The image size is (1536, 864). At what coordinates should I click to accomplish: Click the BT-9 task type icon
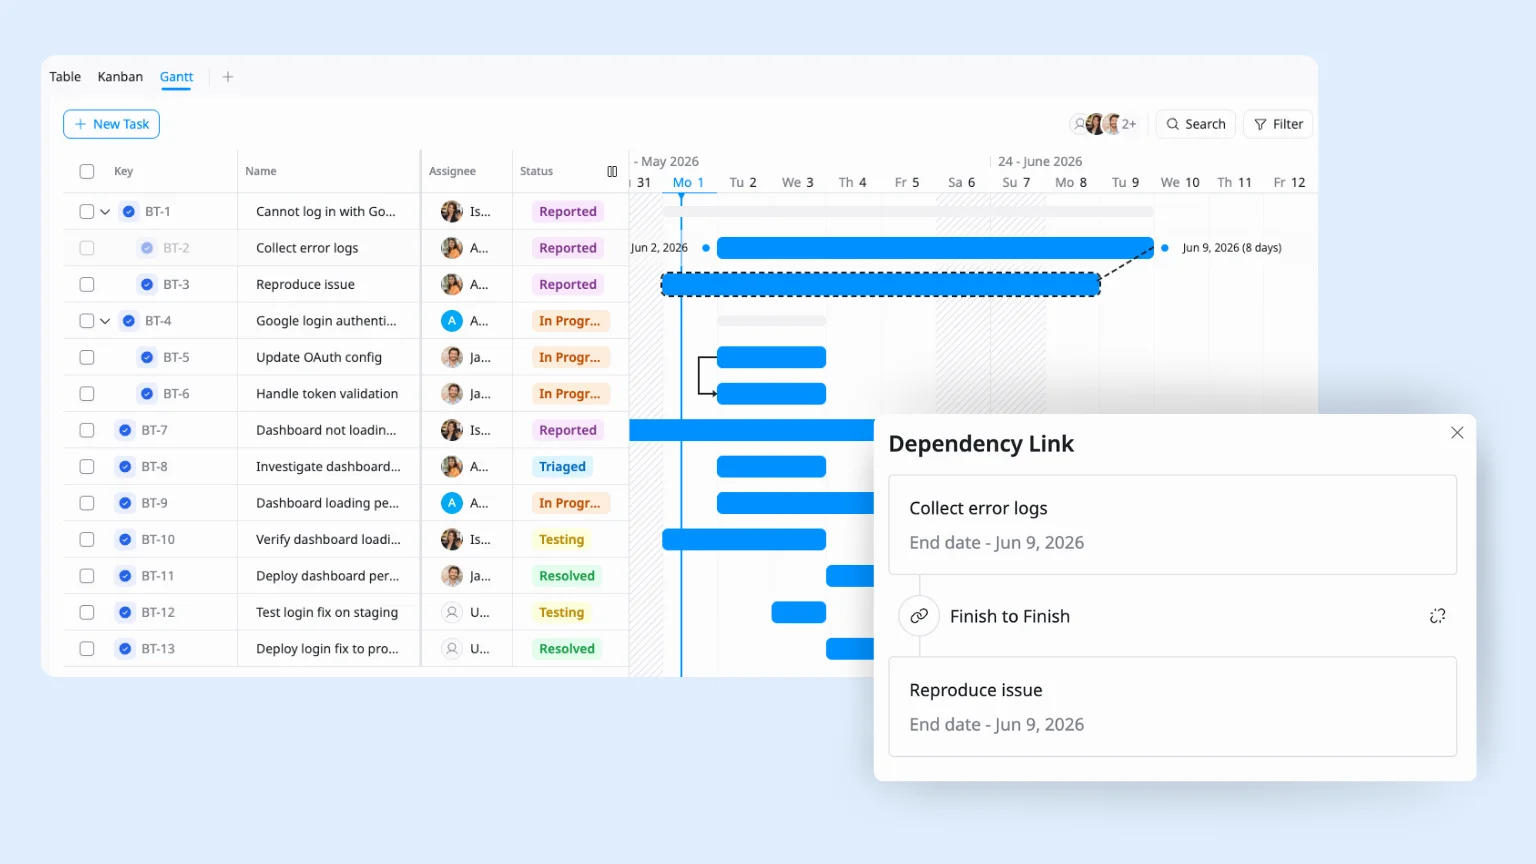point(125,503)
